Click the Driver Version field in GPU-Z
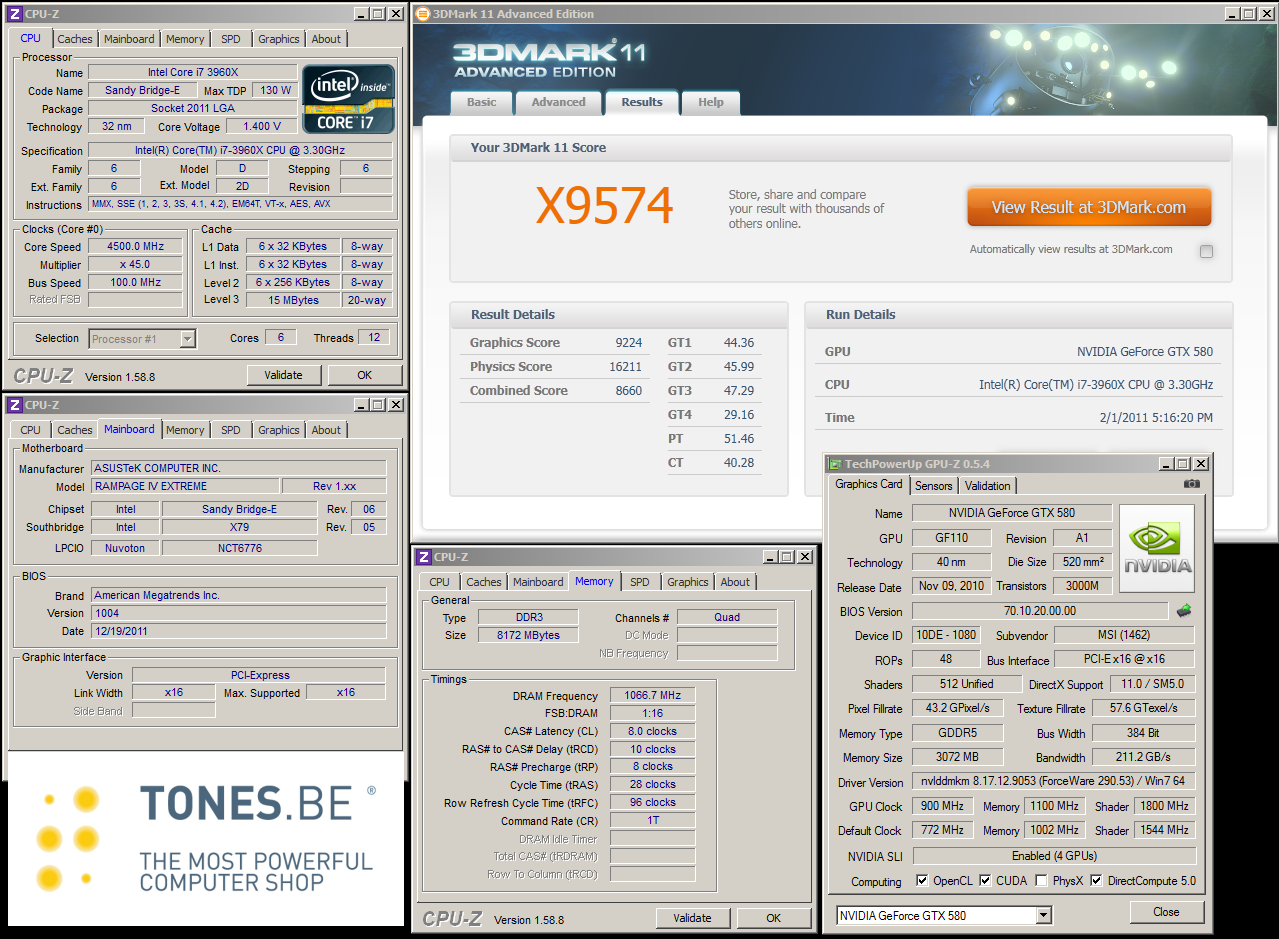1279x939 pixels. click(1054, 781)
